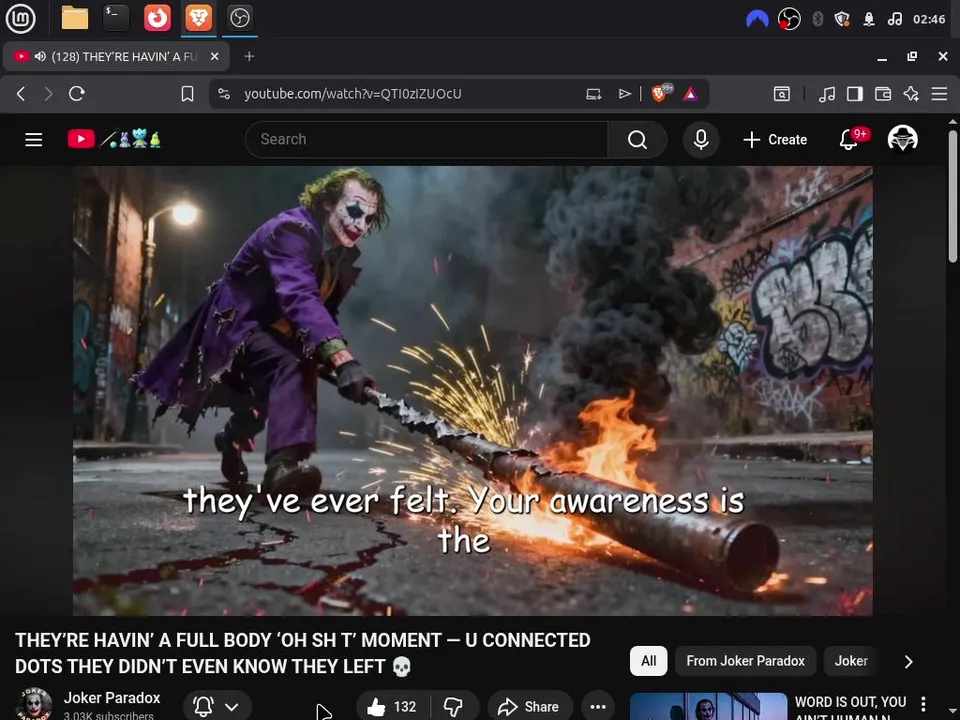Open the Files folder launcher in the panel
Viewport: 960px width, 720px height.
tap(75, 18)
